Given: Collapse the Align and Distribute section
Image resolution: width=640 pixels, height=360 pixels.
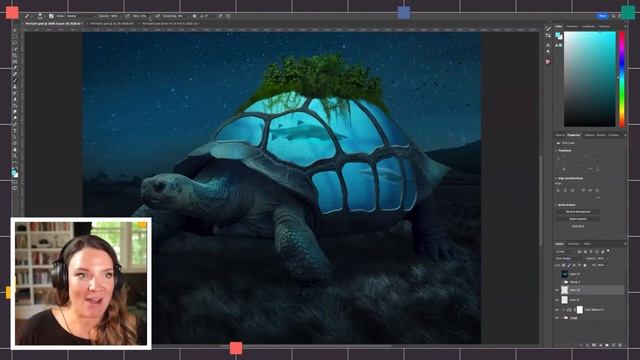Looking at the screenshot, I should click(556, 178).
